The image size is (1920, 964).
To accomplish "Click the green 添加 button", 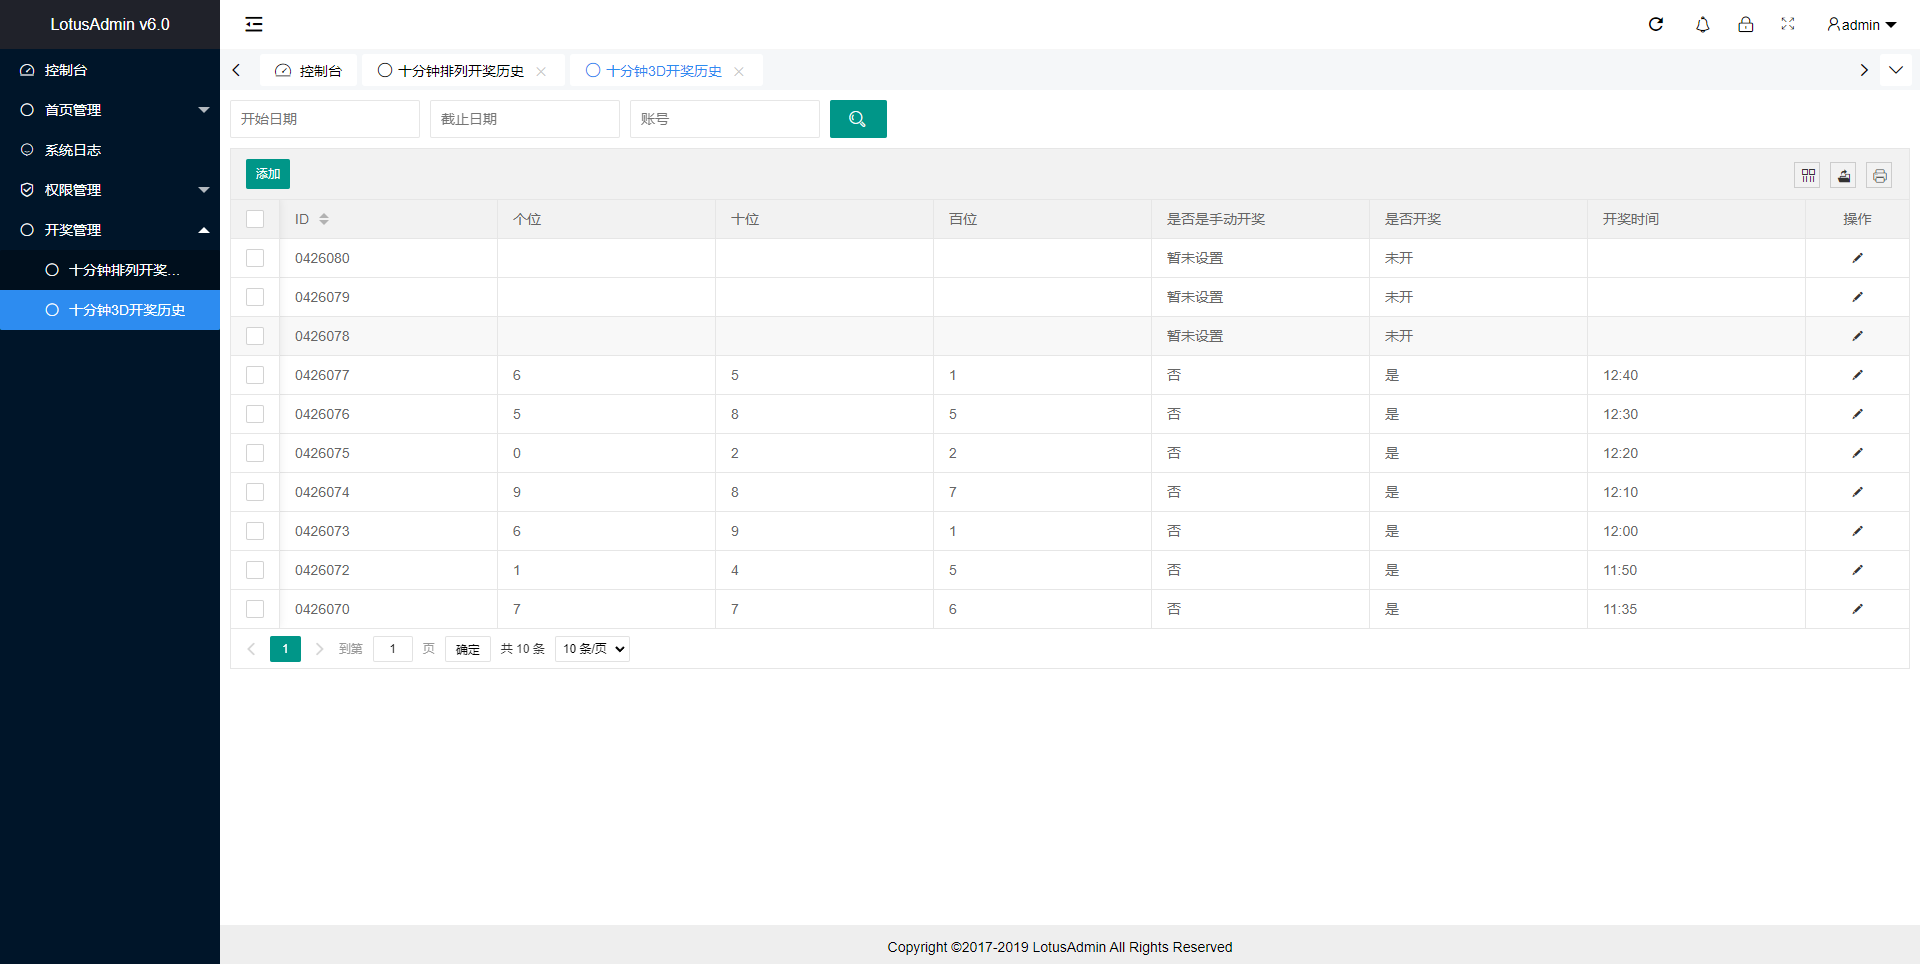I will [267, 174].
